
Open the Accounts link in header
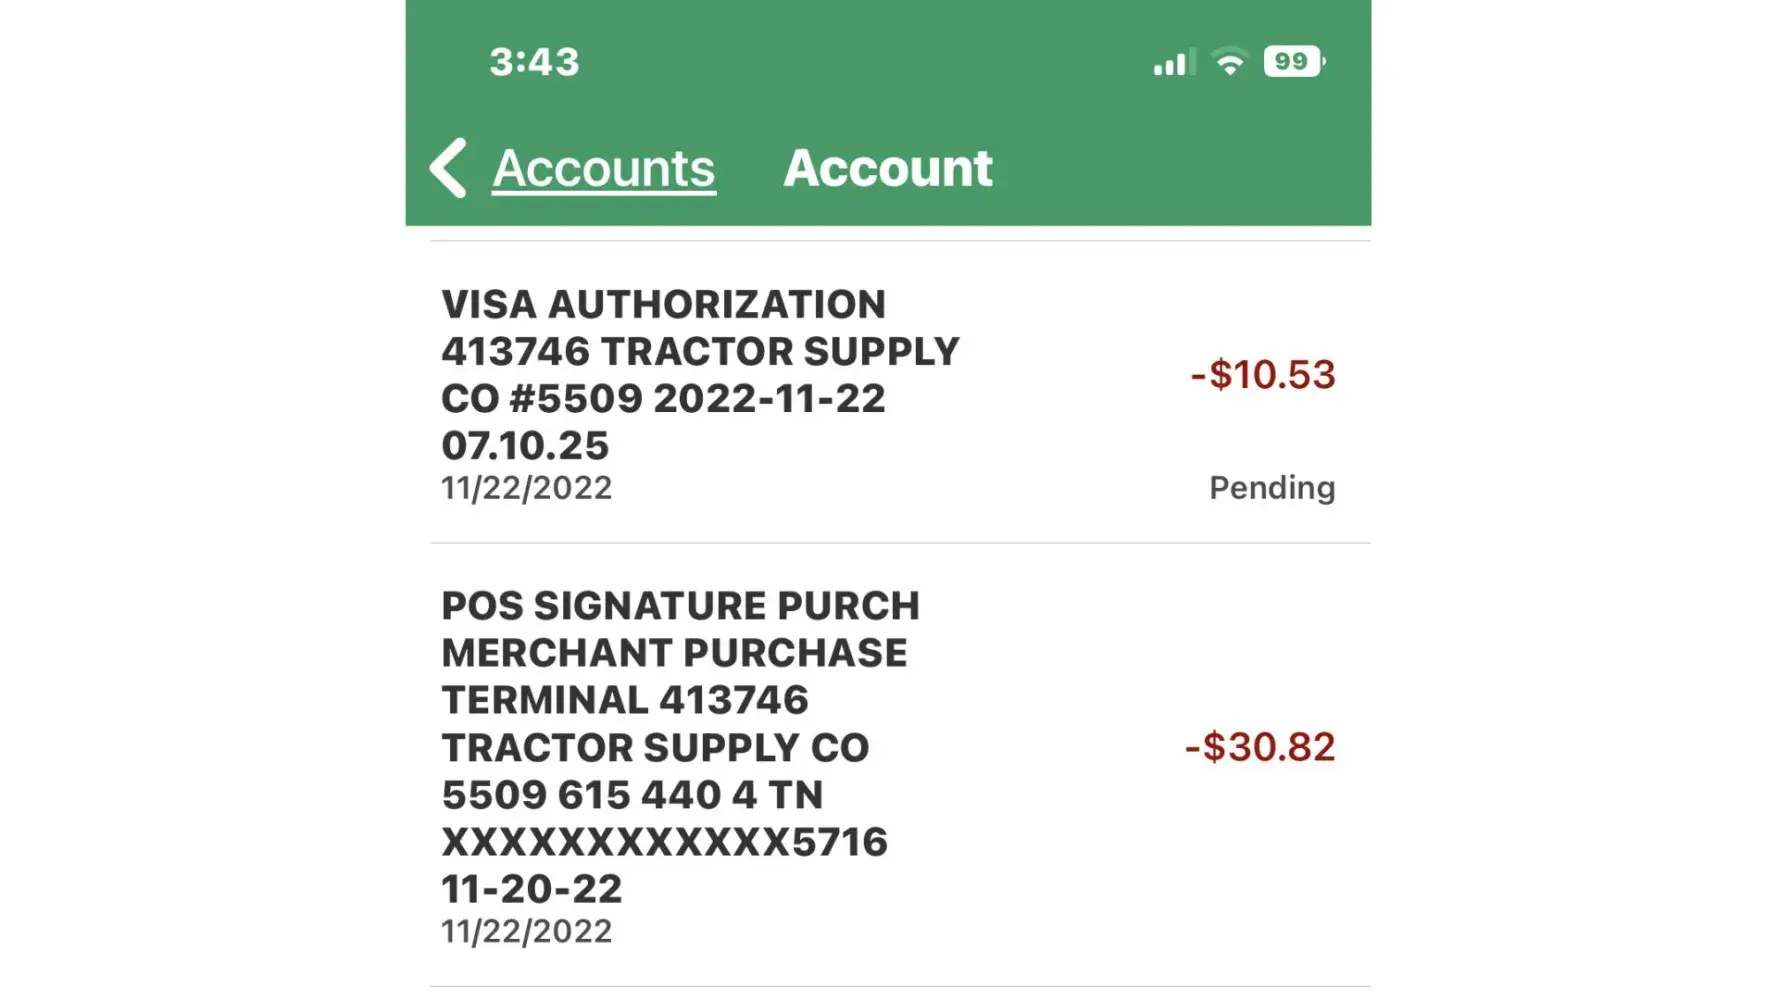pos(604,168)
